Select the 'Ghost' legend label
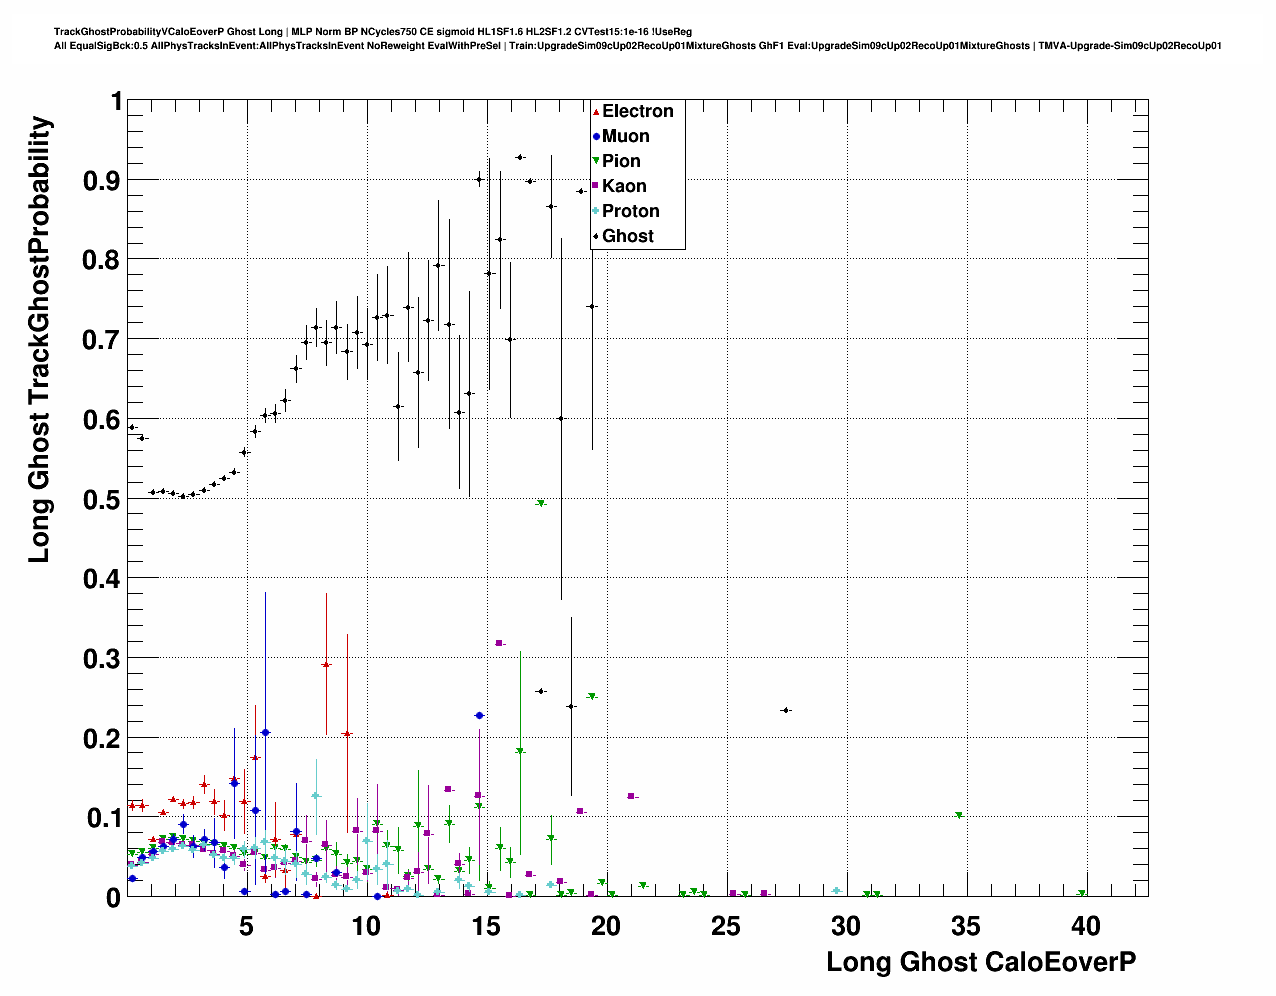This screenshot has height=996, width=1276. point(628,237)
